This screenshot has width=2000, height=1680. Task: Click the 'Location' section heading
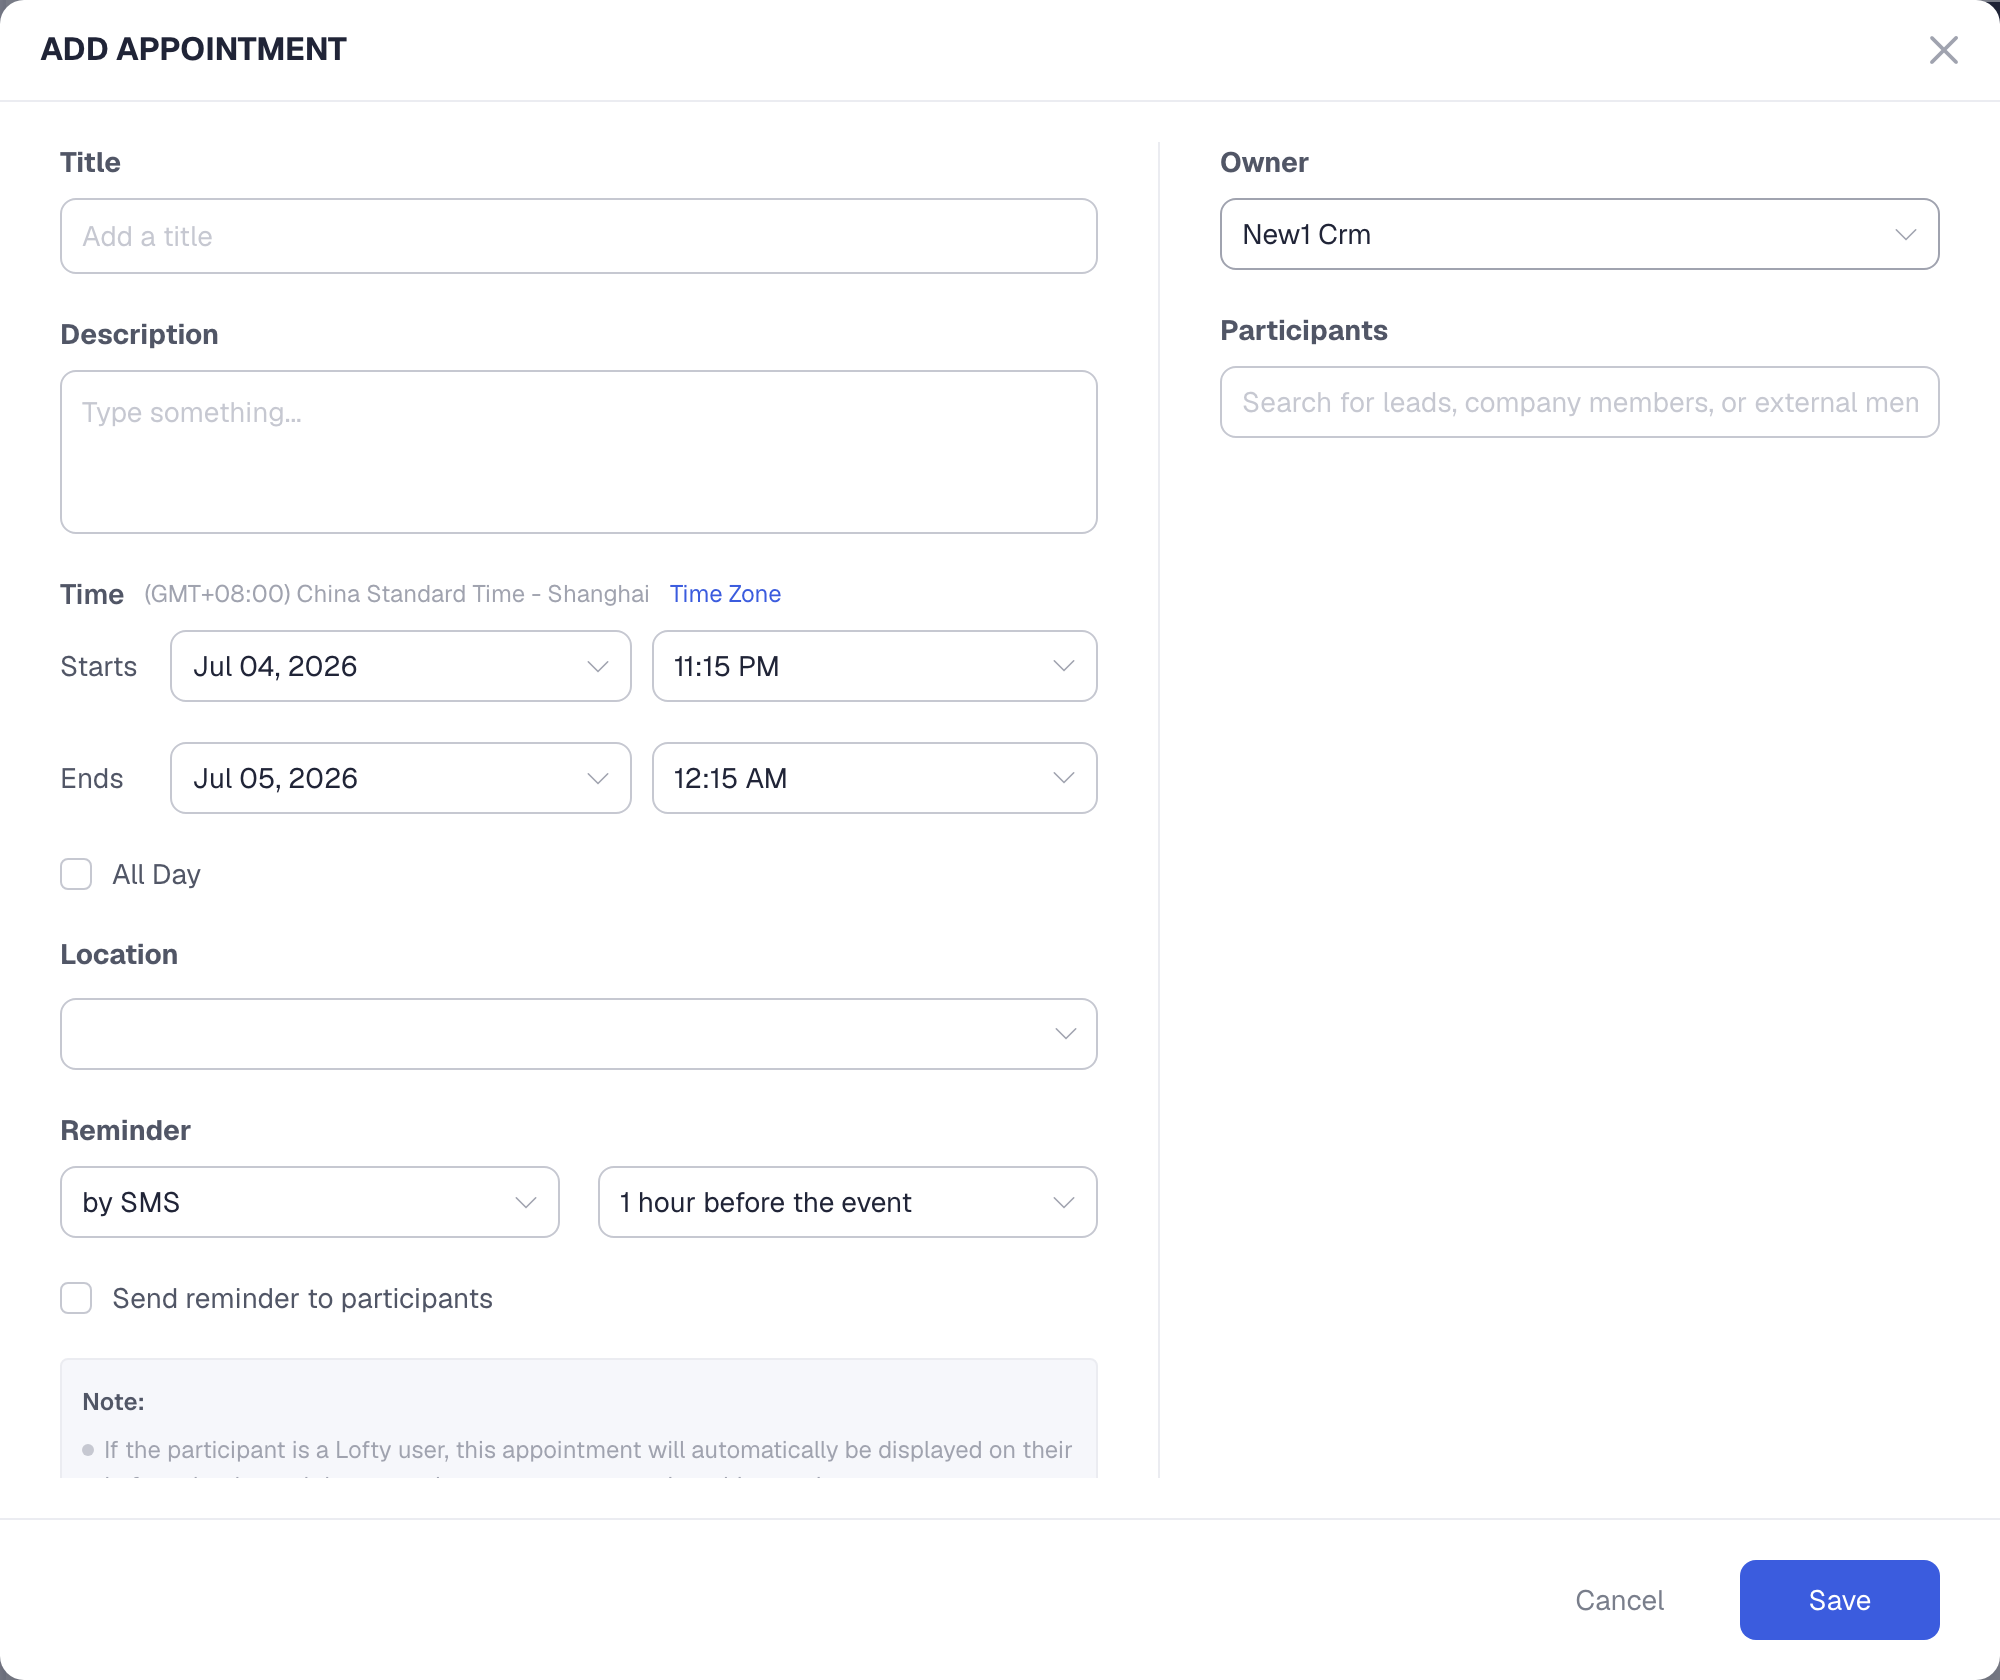click(x=120, y=954)
